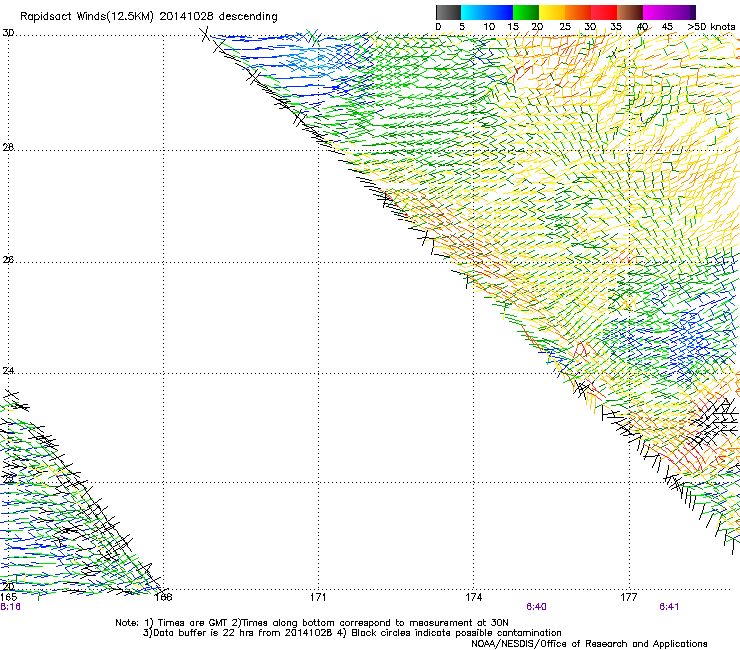Viewport: 740px width, 650px height.
Task: Pick the brown 35-40 knots legend color
Action: click(630, 12)
